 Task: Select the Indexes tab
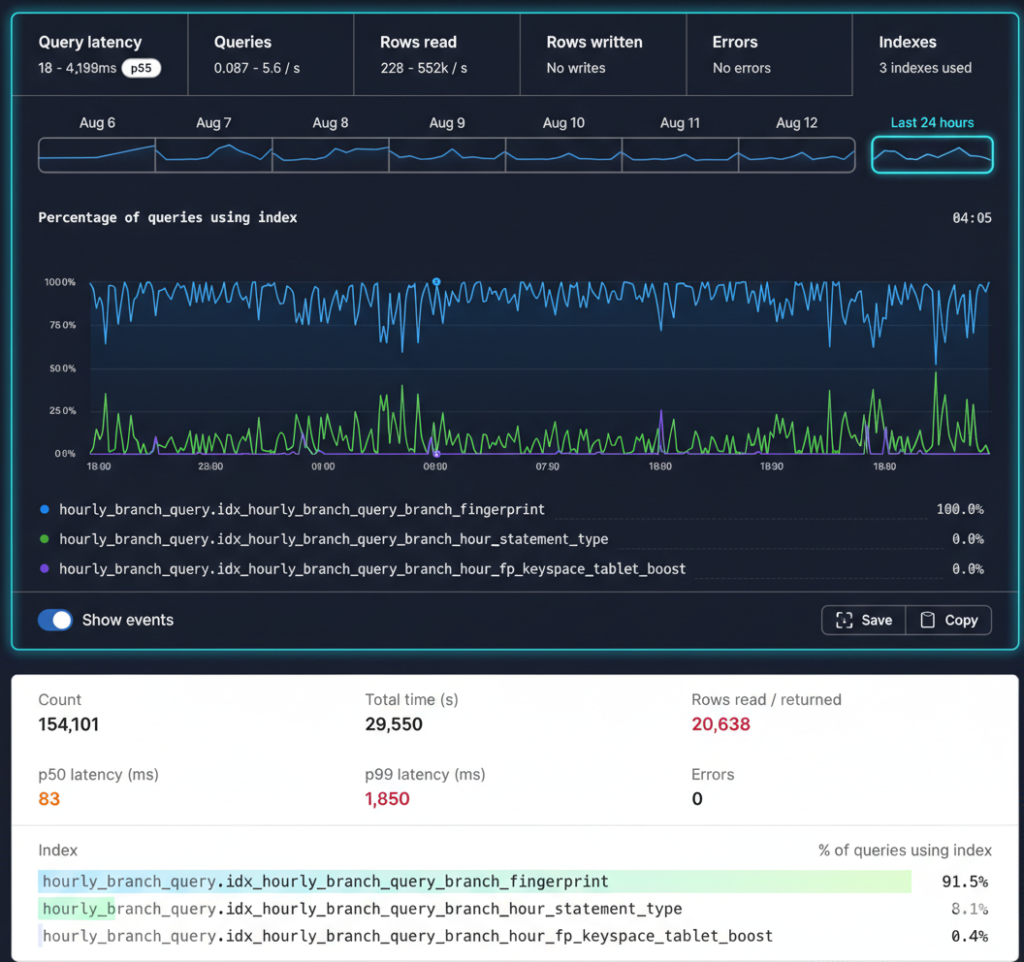point(932,55)
